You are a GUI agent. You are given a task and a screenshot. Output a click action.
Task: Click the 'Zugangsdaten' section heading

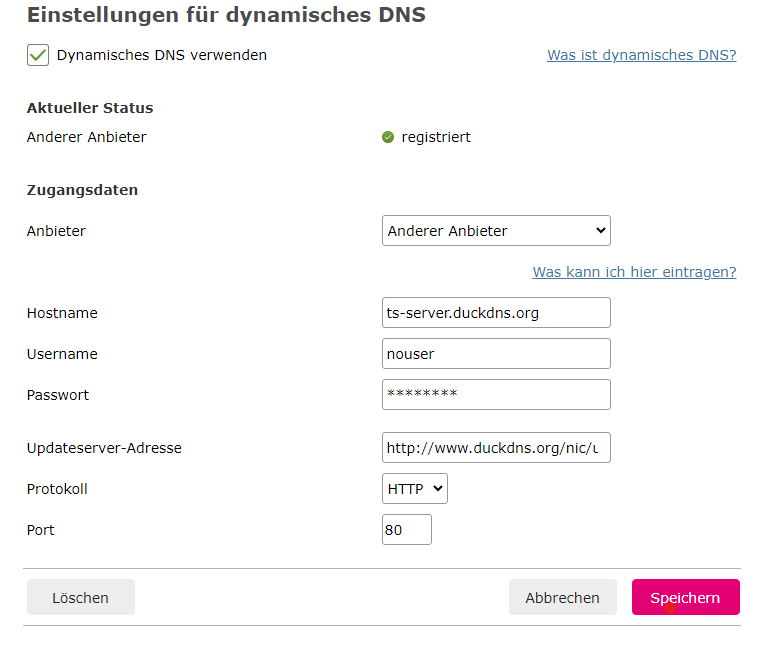[82, 190]
